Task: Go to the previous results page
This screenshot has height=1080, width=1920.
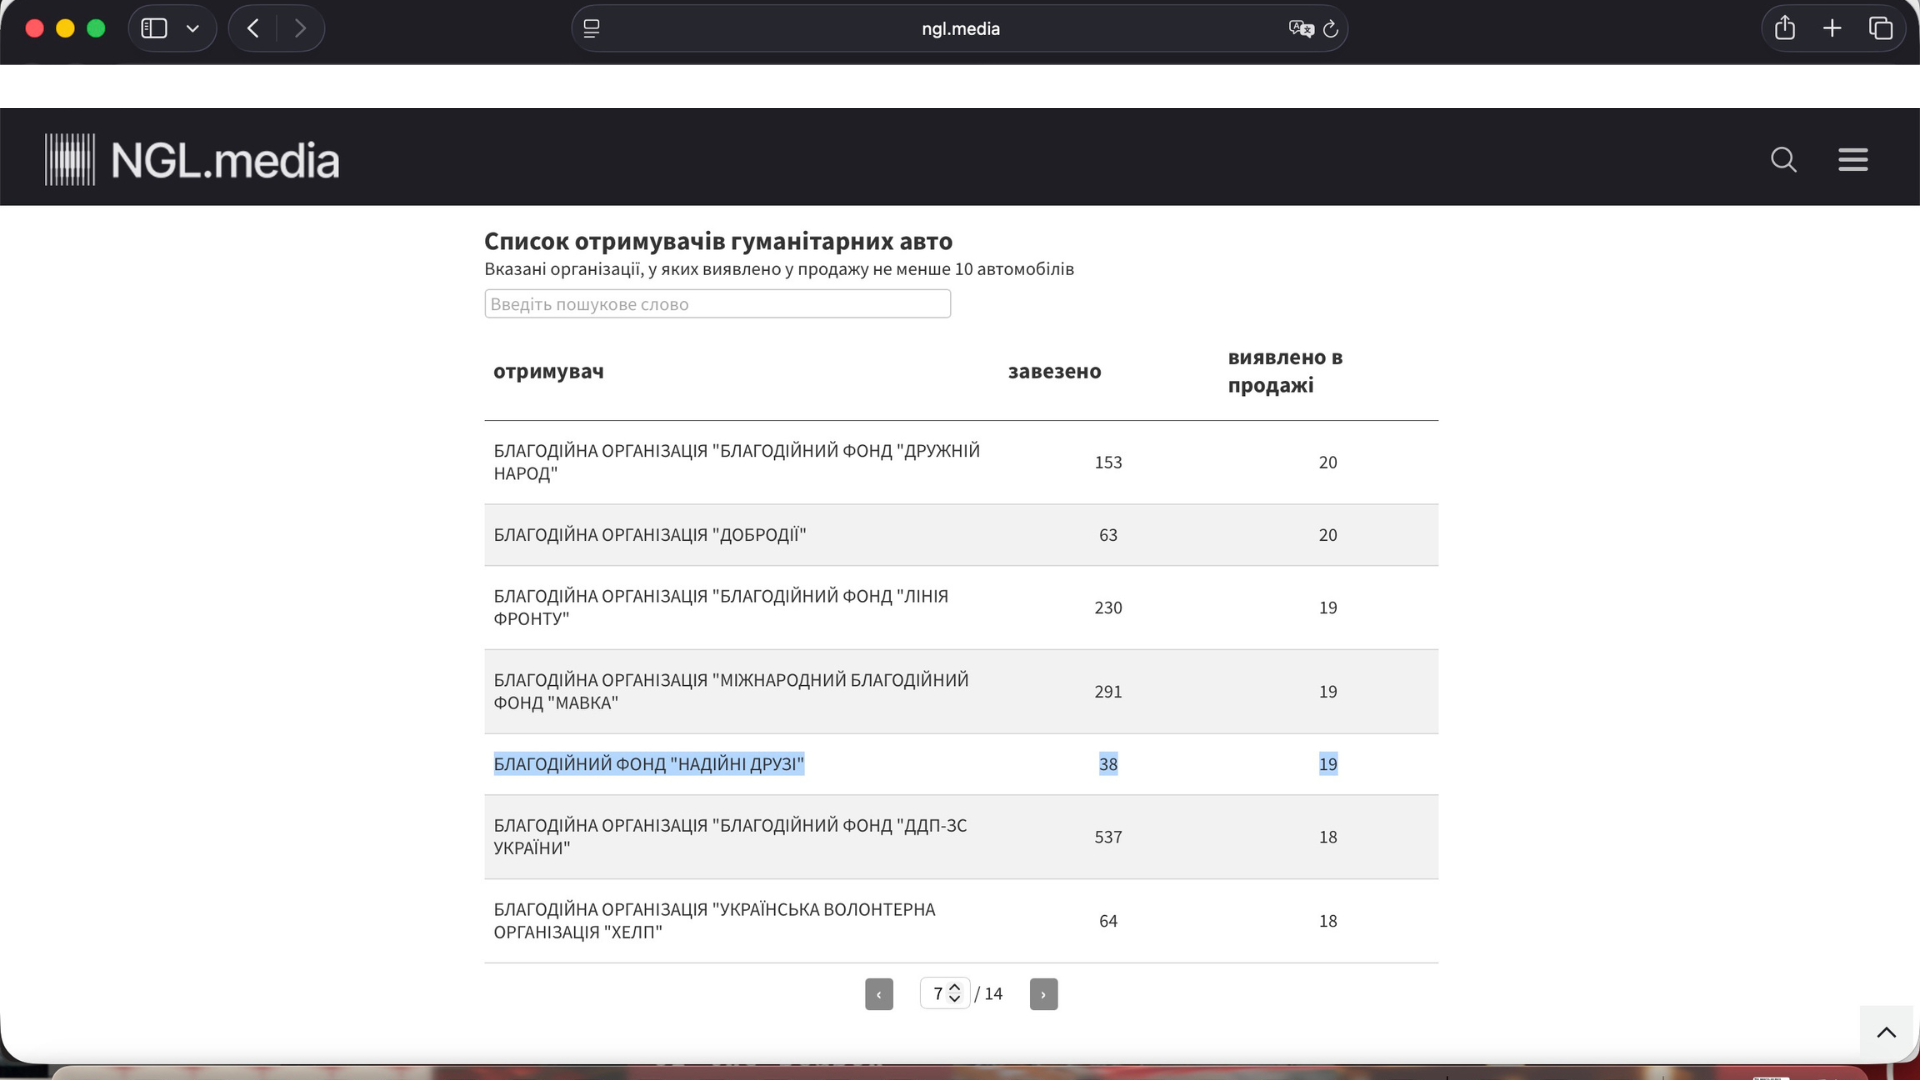Action: [879, 993]
